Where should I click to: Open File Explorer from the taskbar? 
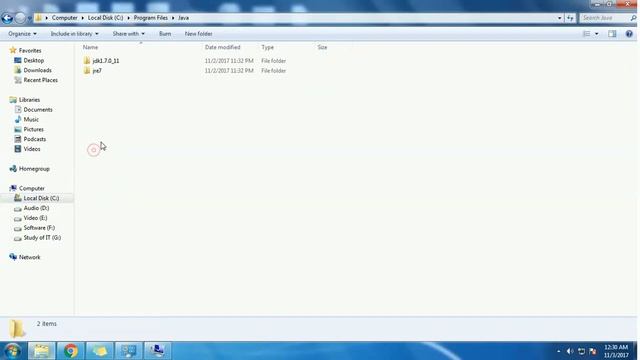pos(41,351)
